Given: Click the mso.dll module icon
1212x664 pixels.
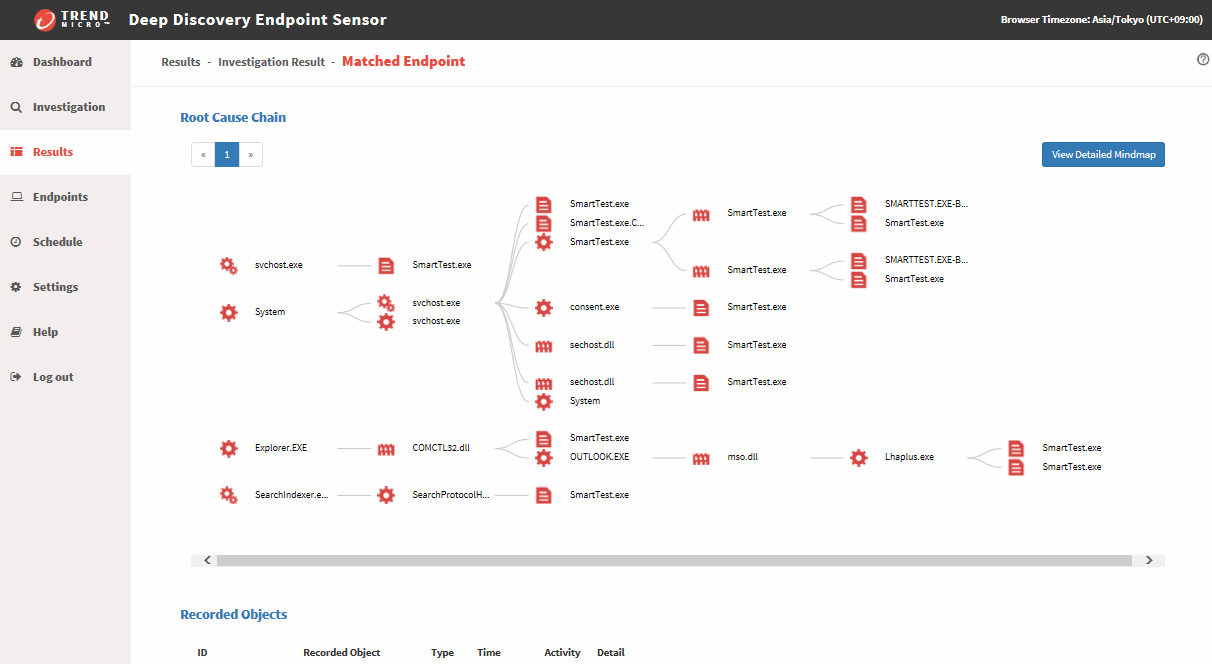Looking at the screenshot, I should click(x=701, y=457).
